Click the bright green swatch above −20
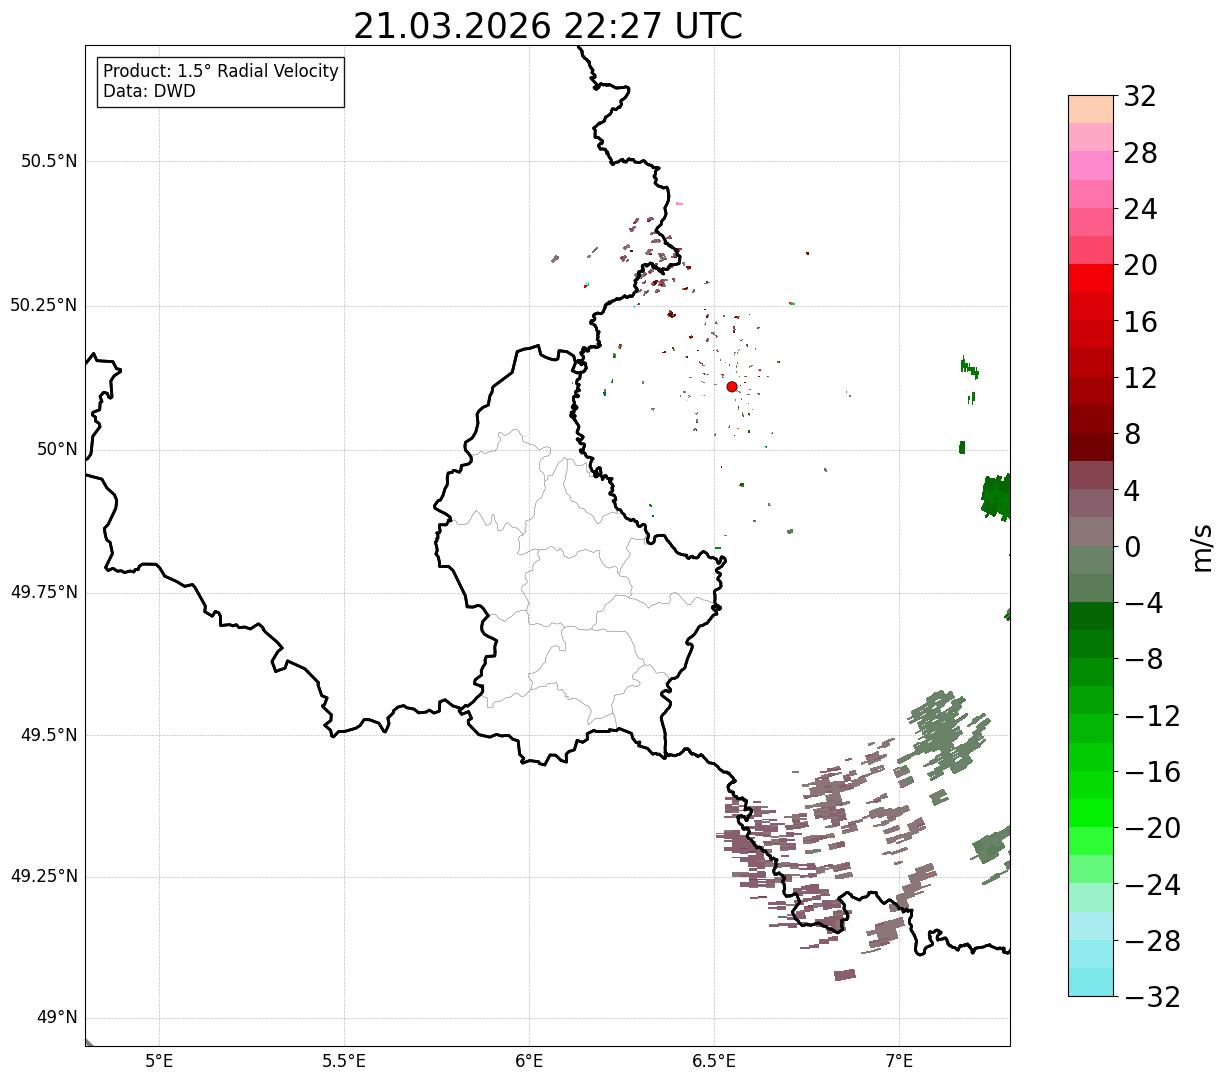The height and width of the screenshot is (1081, 1225). point(1091,813)
